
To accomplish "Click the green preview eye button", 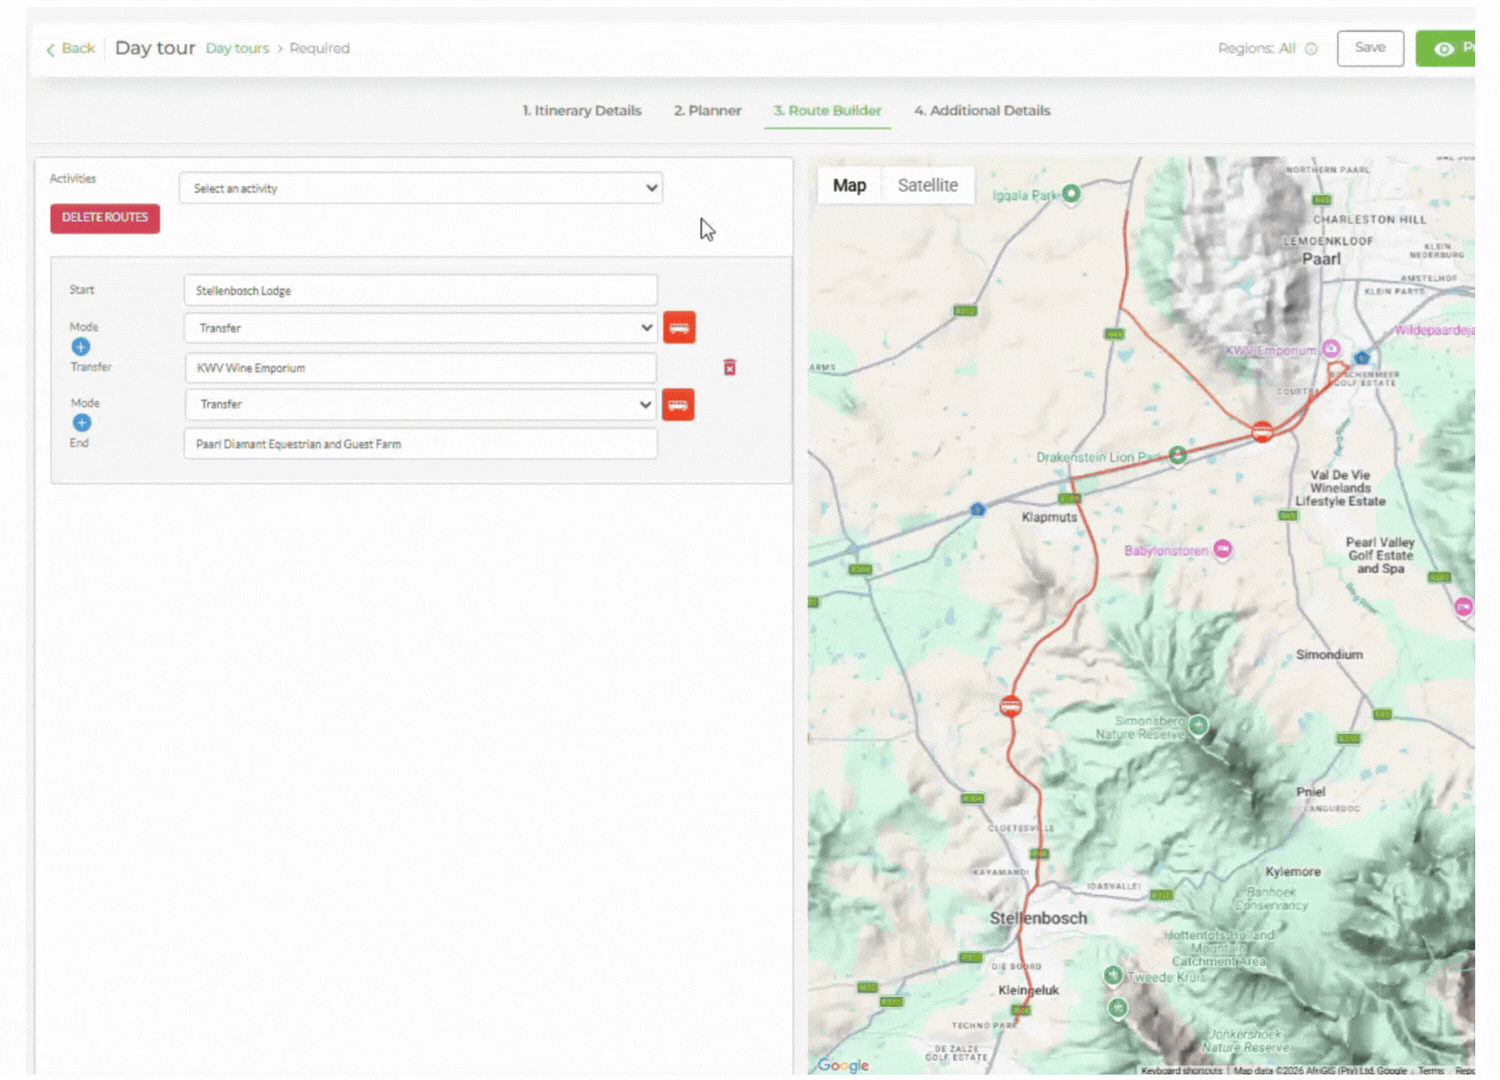I will [1445, 48].
